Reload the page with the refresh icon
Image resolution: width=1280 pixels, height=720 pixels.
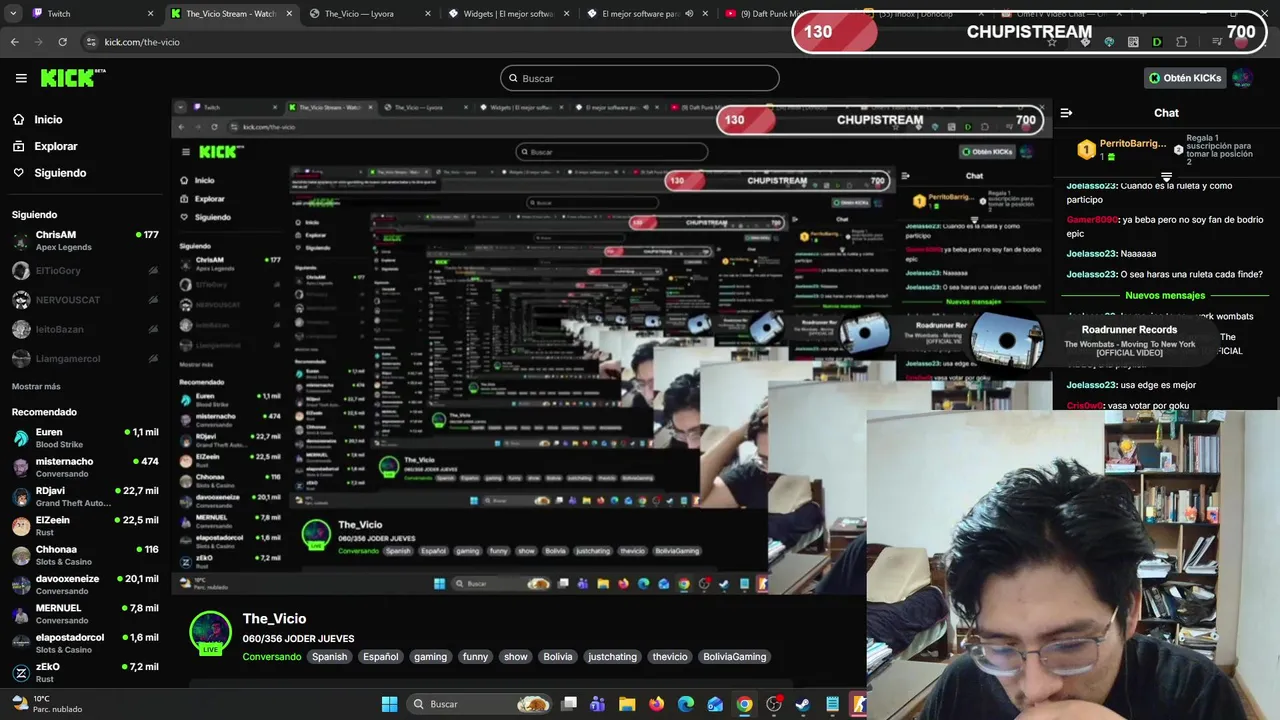(62, 42)
